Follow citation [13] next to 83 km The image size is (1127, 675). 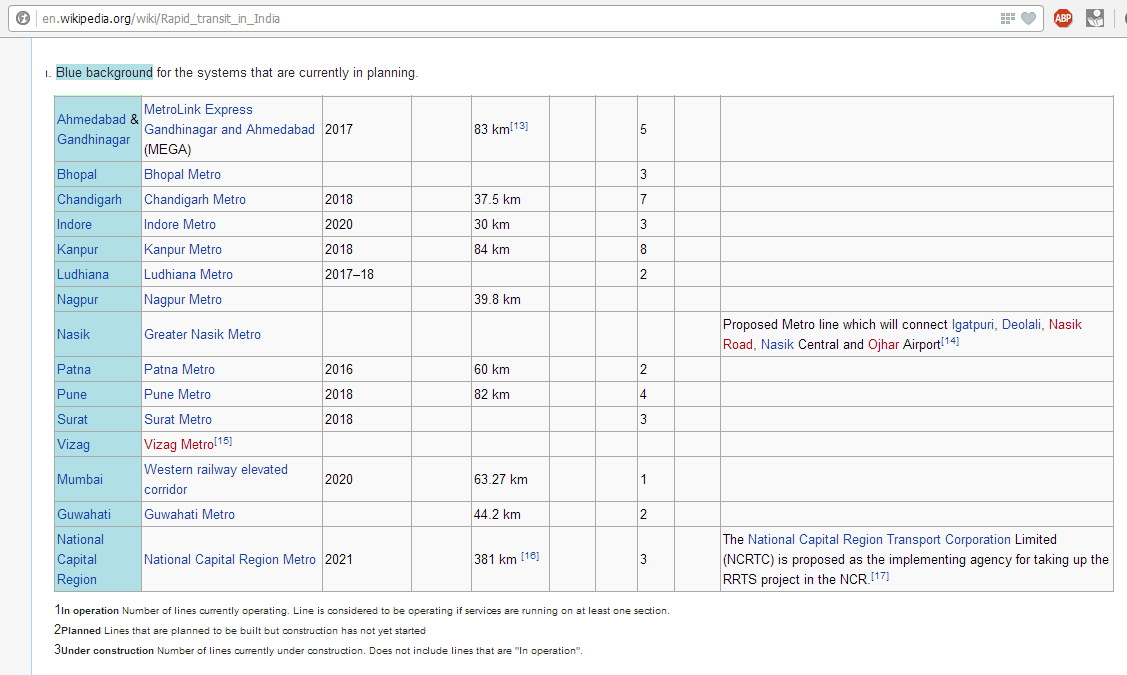pyautogui.click(x=520, y=126)
